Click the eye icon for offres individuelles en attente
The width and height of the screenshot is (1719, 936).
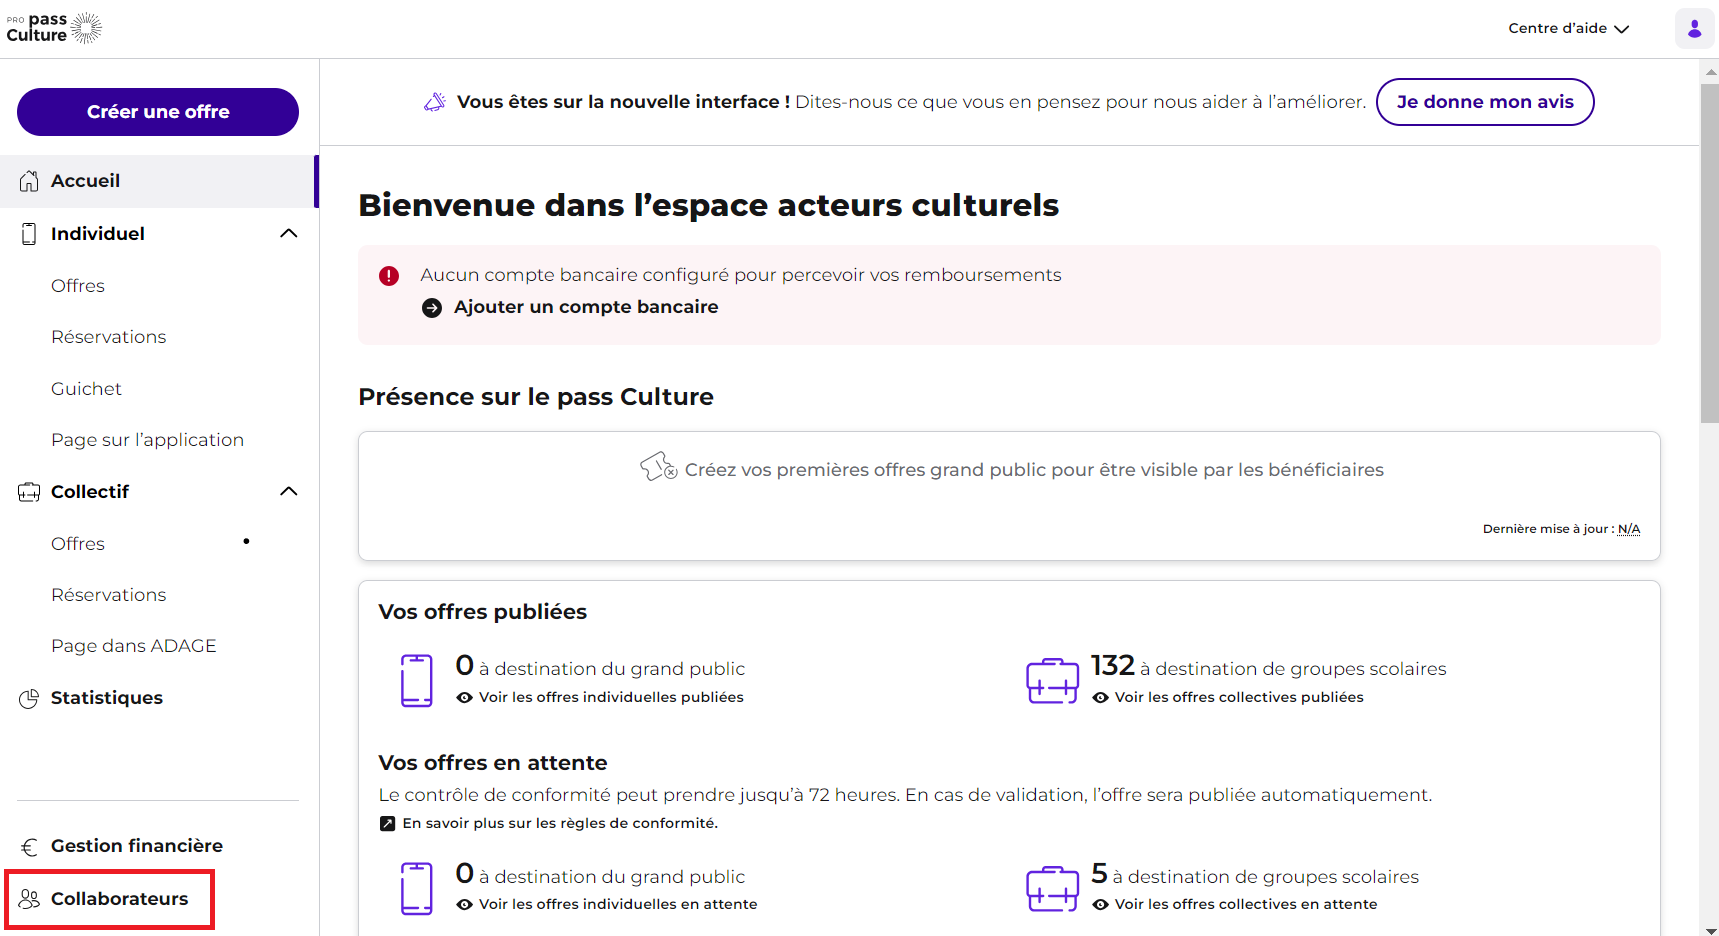(x=465, y=905)
